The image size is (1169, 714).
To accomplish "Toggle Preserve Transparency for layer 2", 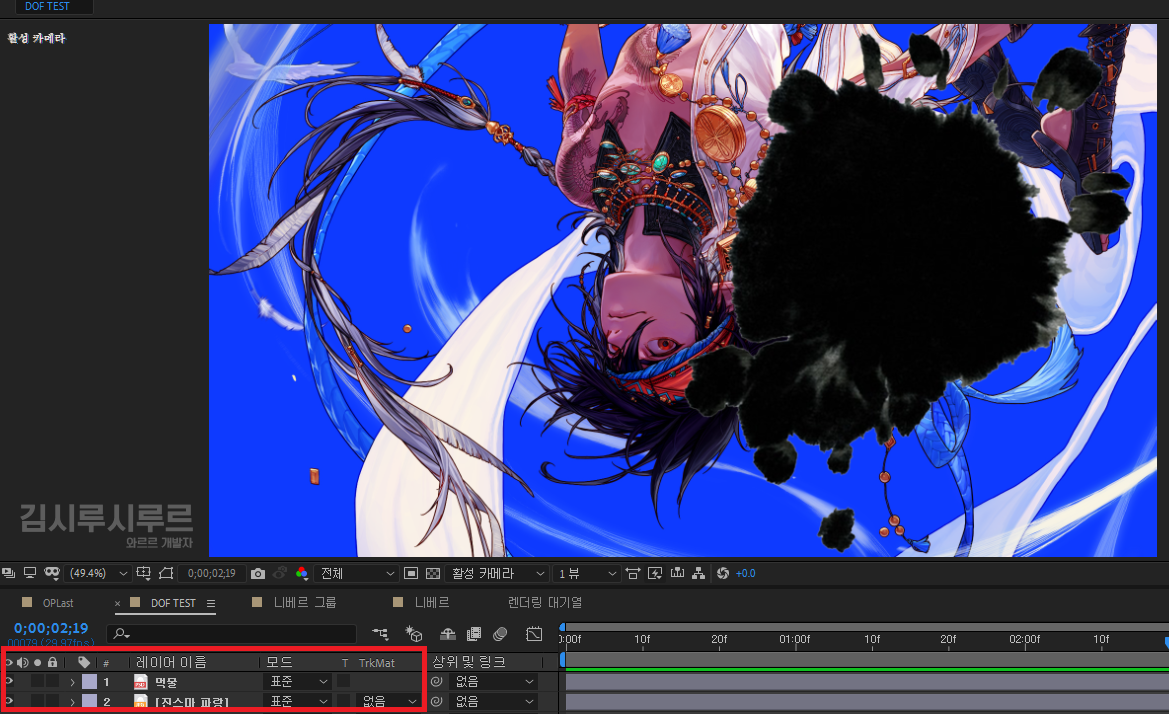I will (344, 701).
